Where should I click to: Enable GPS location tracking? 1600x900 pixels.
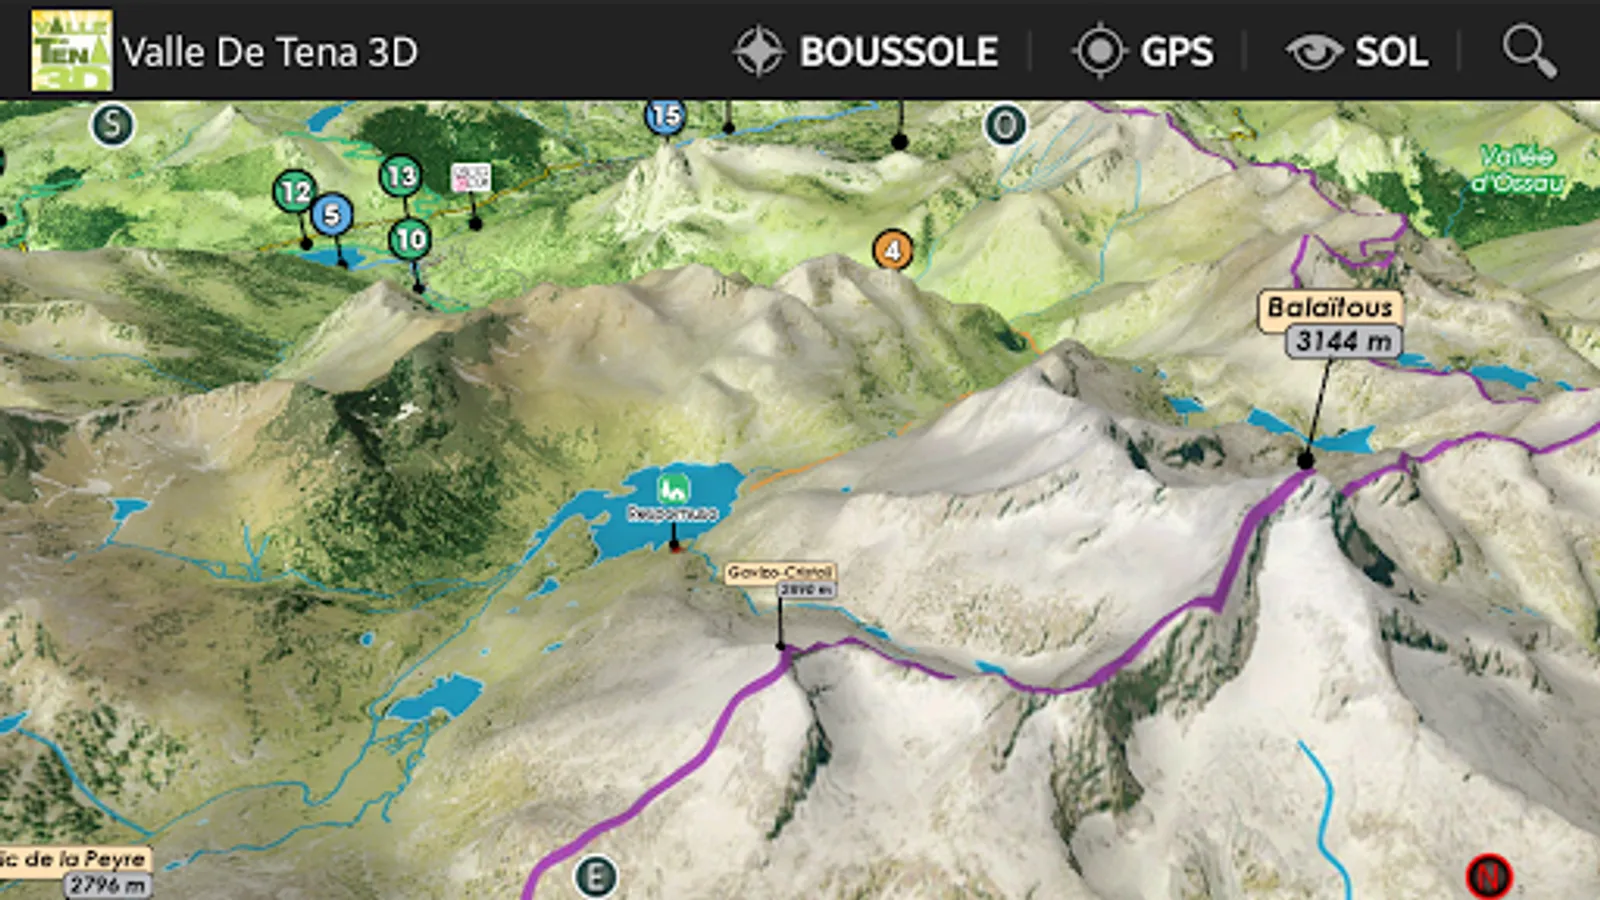tap(1143, 51)
